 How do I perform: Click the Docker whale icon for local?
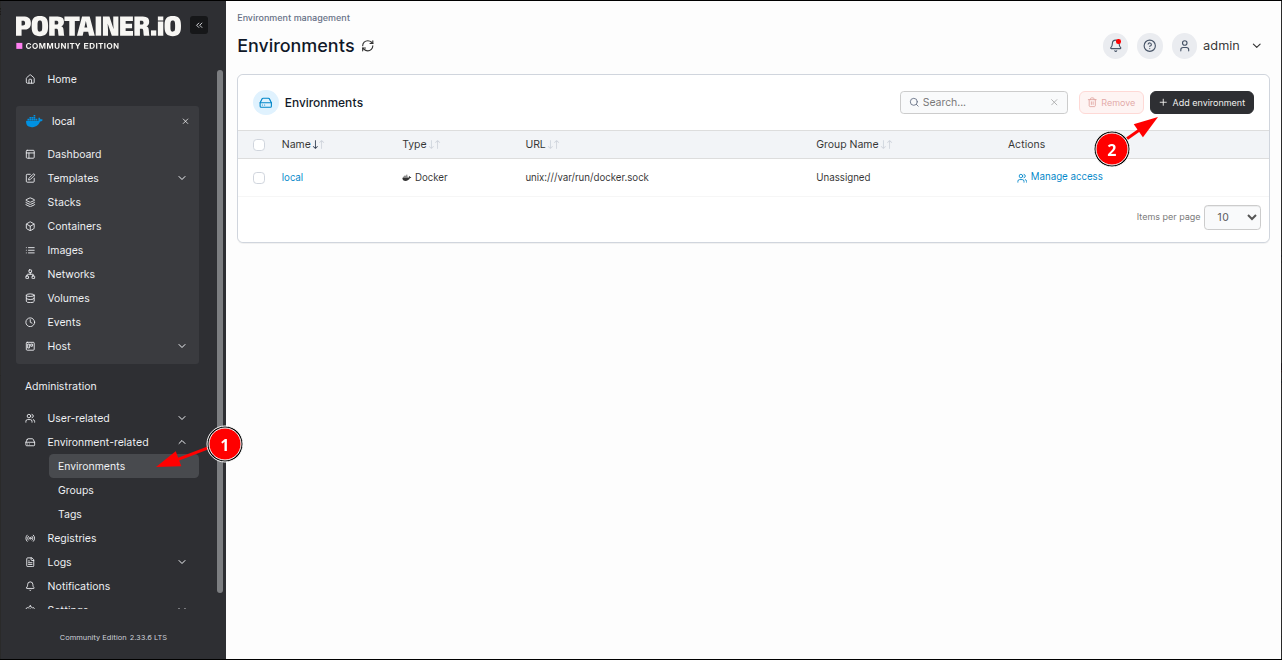pyautogui.click(x=34, y=121)
